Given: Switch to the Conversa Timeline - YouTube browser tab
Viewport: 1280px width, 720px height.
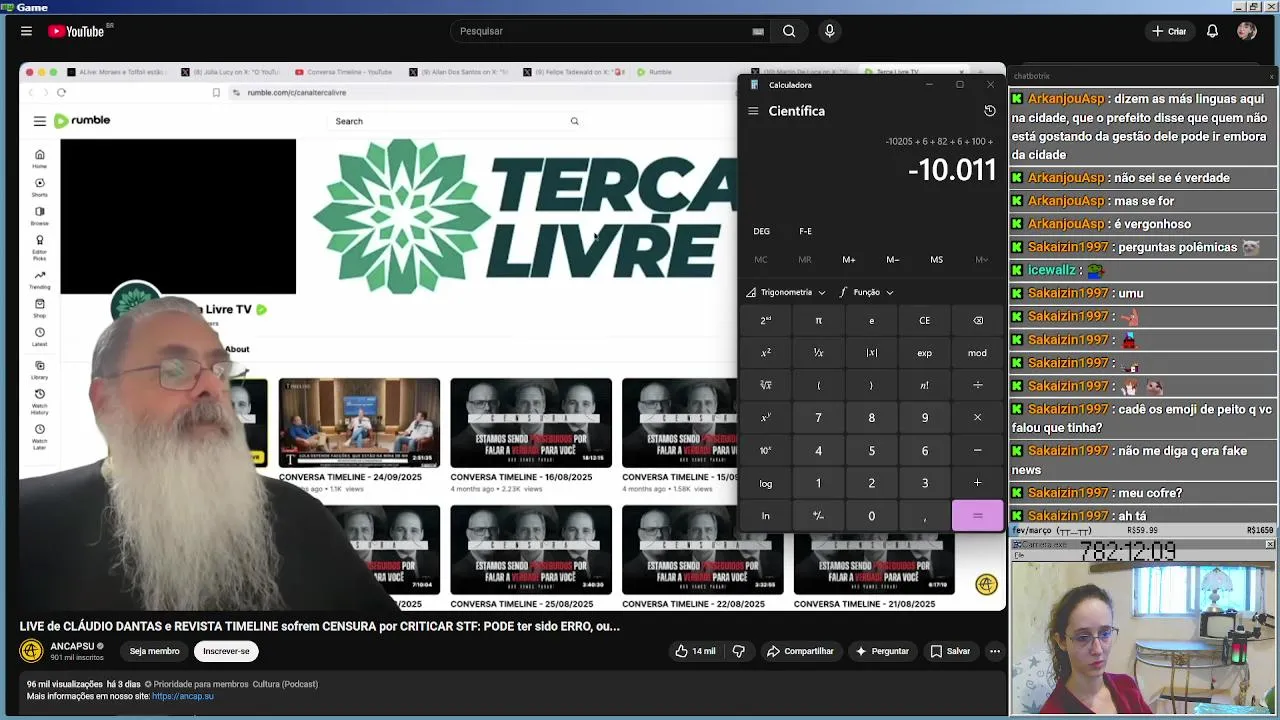Looking at the screenshot, I should pos(343,72).
